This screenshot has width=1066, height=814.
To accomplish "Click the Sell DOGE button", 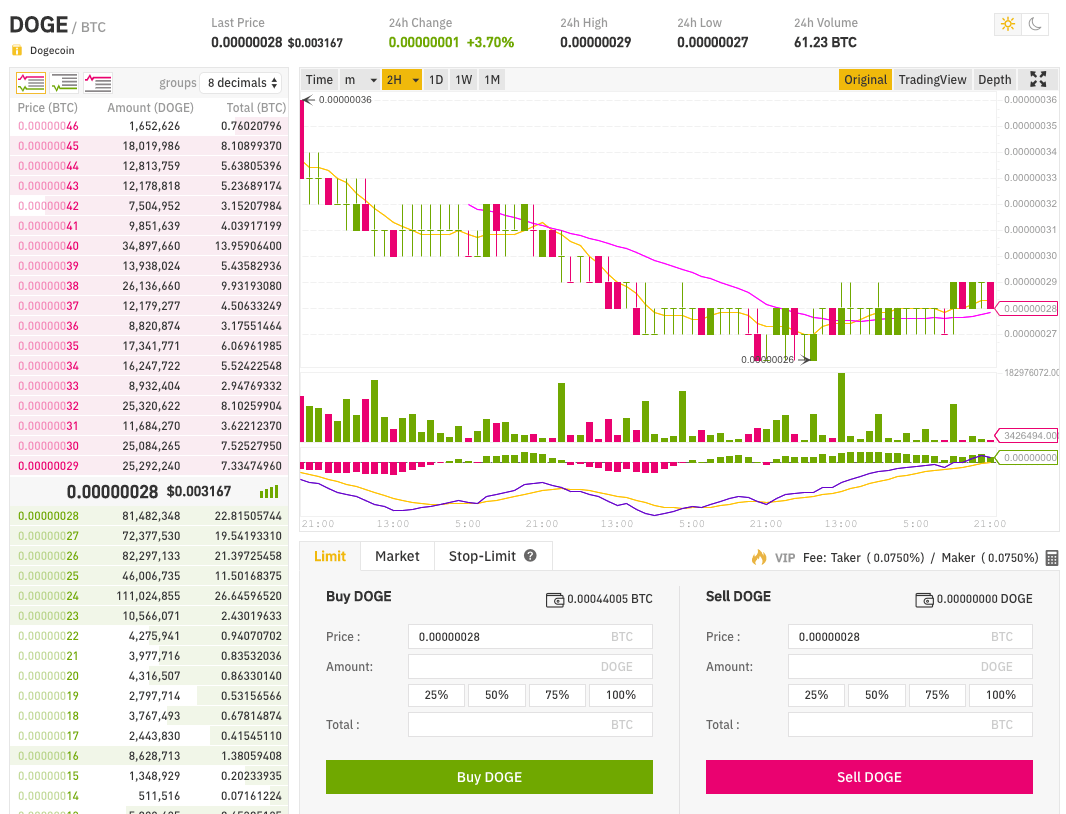I will (869, 777).
